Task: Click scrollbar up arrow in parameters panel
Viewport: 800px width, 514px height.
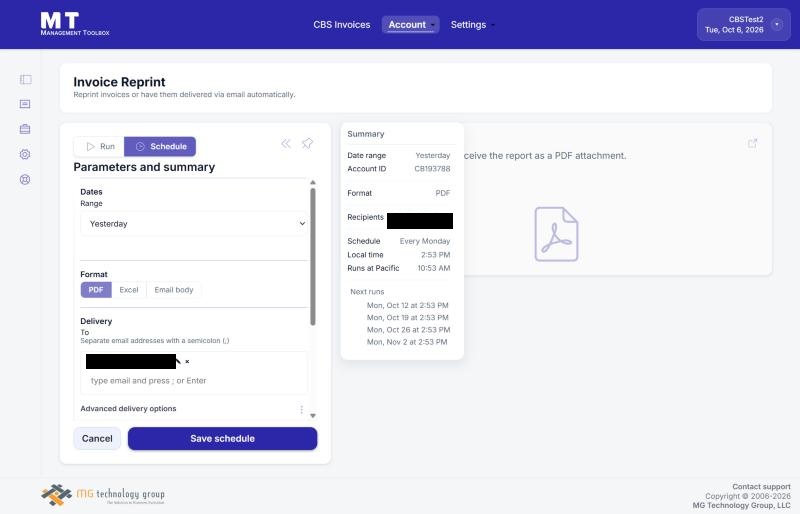Action: pyautogui.click(x=313, y=182)
